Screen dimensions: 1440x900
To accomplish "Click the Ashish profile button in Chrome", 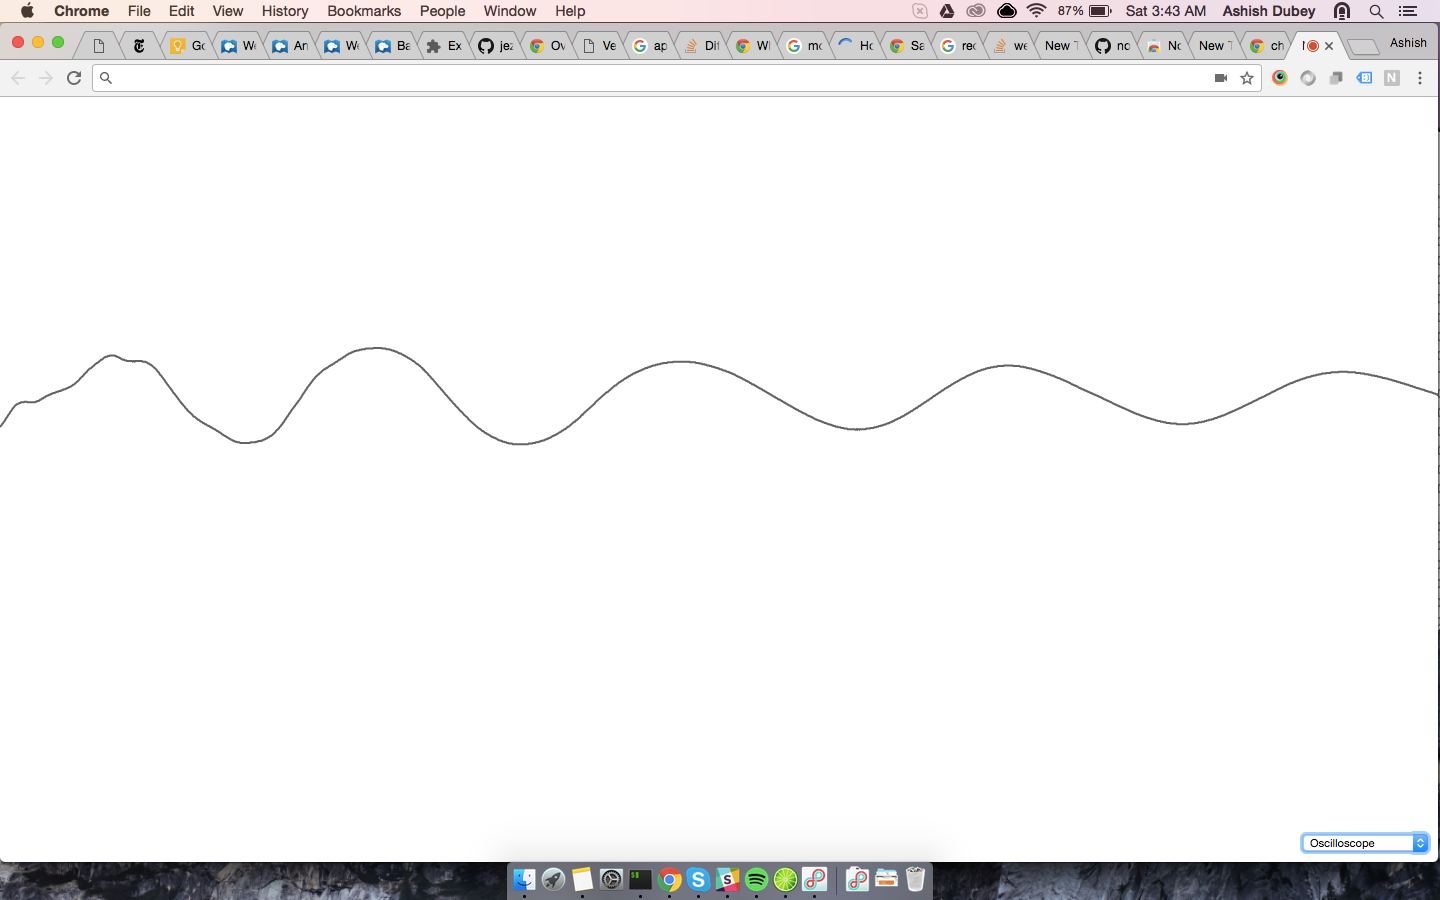I will click(x=1408, y=43).
